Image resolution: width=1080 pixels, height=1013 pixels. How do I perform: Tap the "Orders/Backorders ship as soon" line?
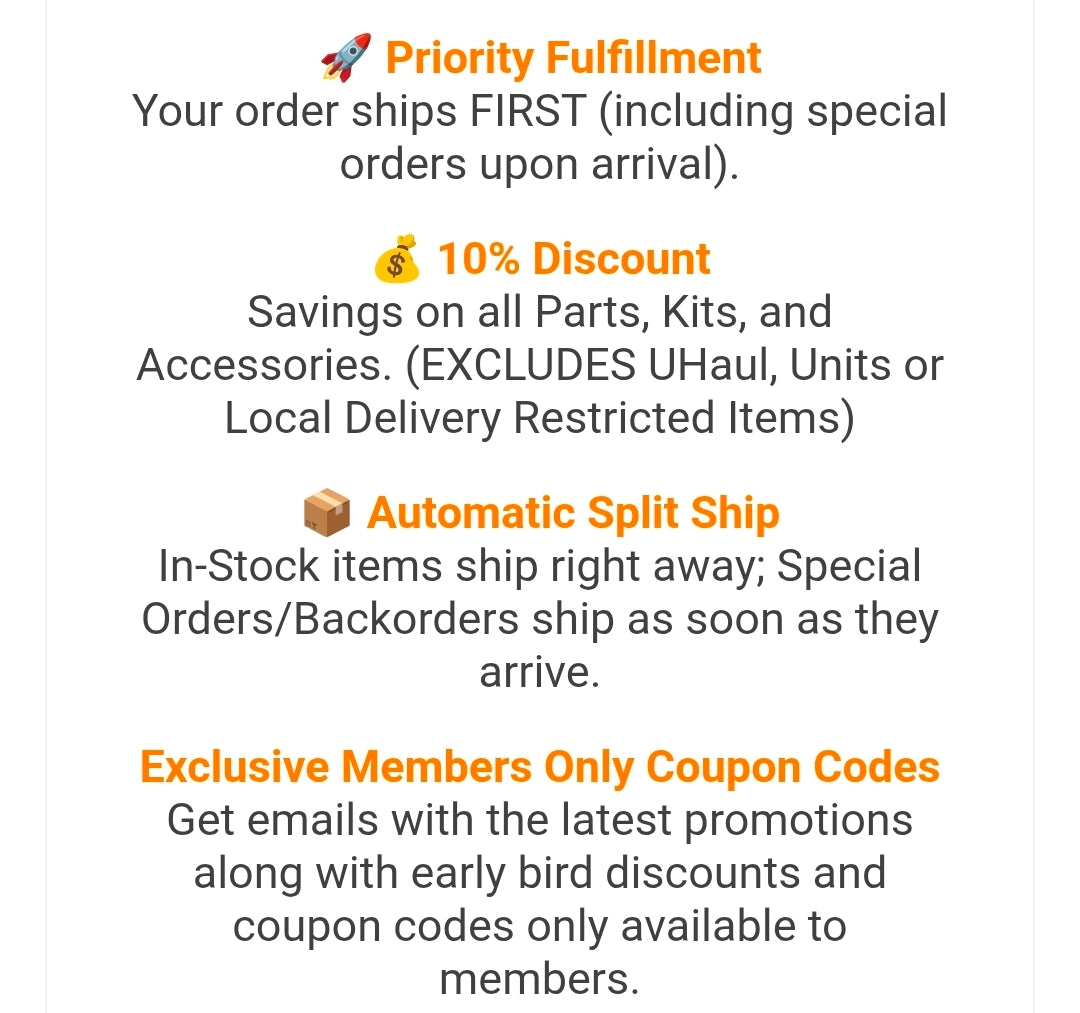click(540, 620)
